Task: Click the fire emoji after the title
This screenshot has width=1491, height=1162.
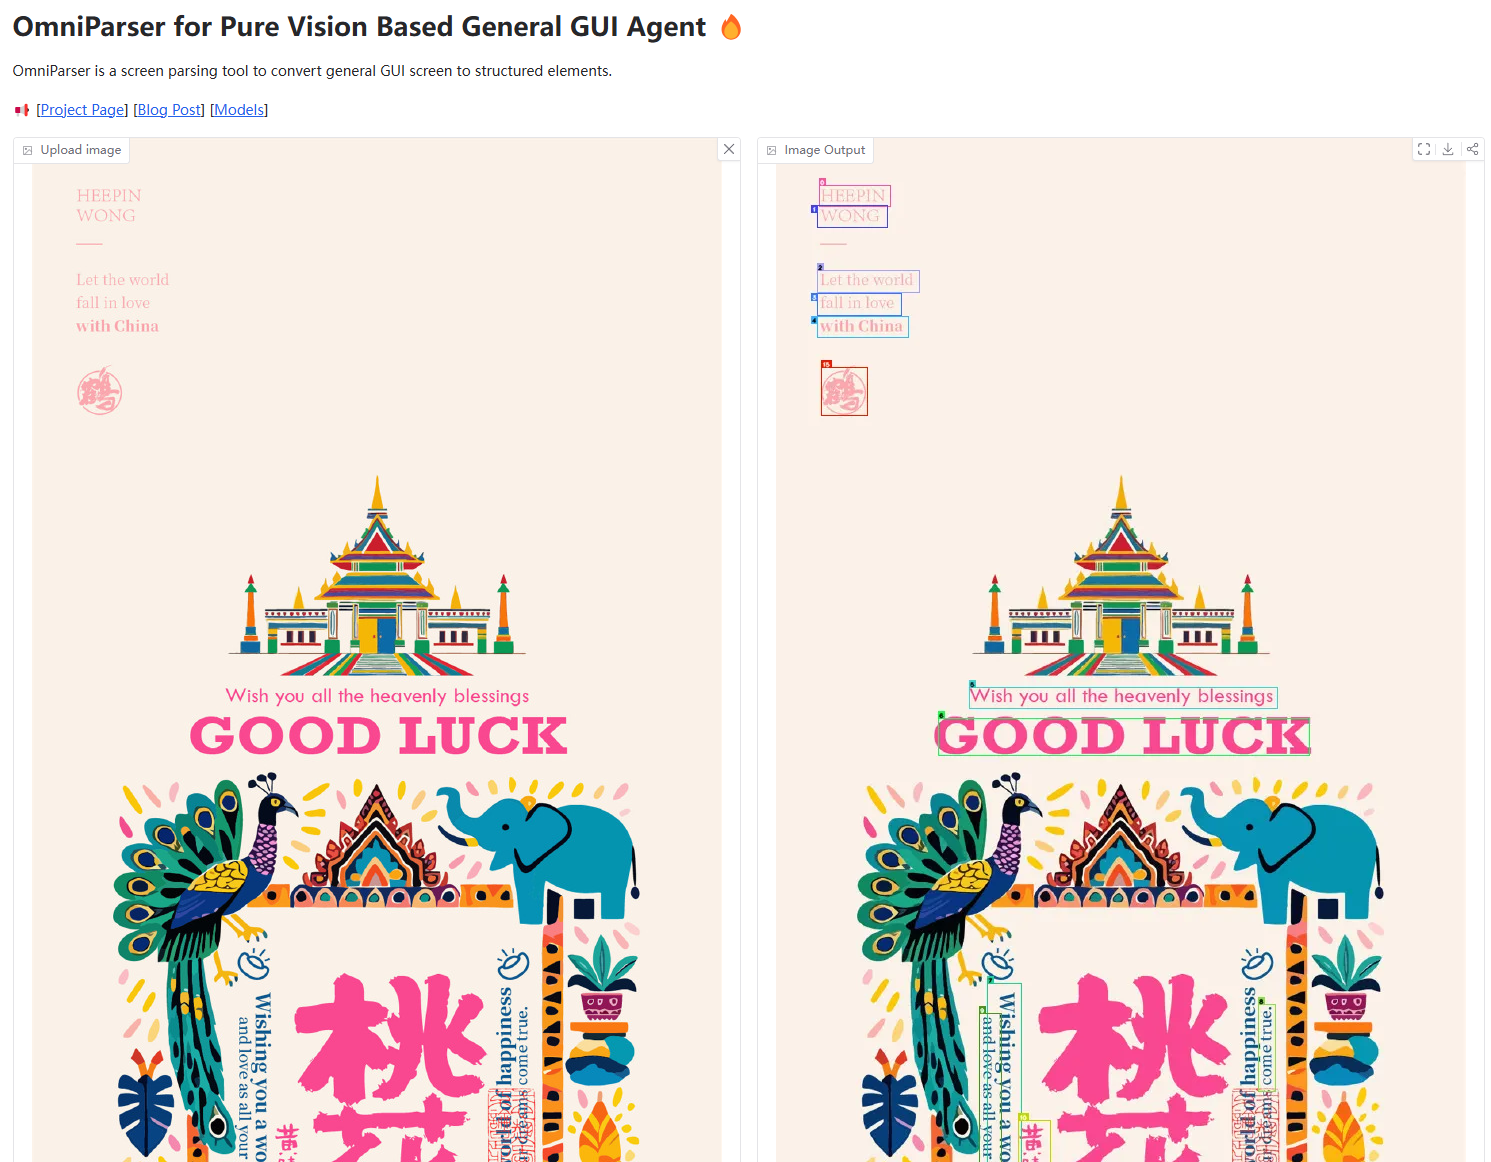Action: tap(731, 27)
